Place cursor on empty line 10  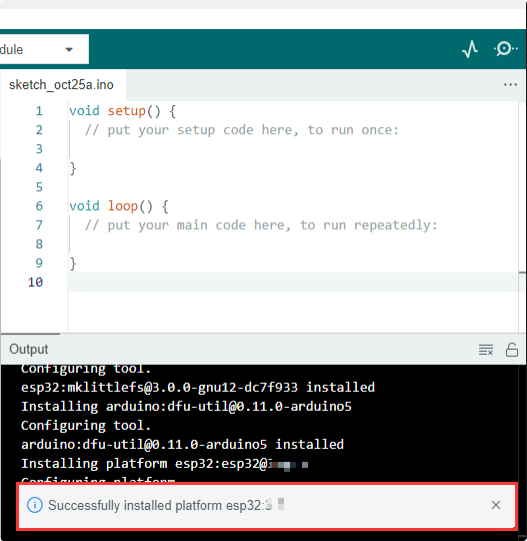[x=293, y=282]
